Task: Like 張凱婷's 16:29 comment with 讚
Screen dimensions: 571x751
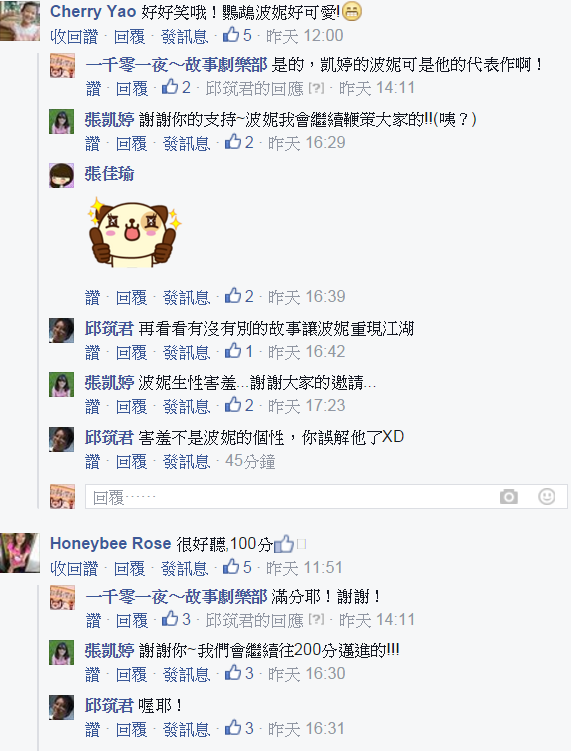Action: (x=92, y=143)
